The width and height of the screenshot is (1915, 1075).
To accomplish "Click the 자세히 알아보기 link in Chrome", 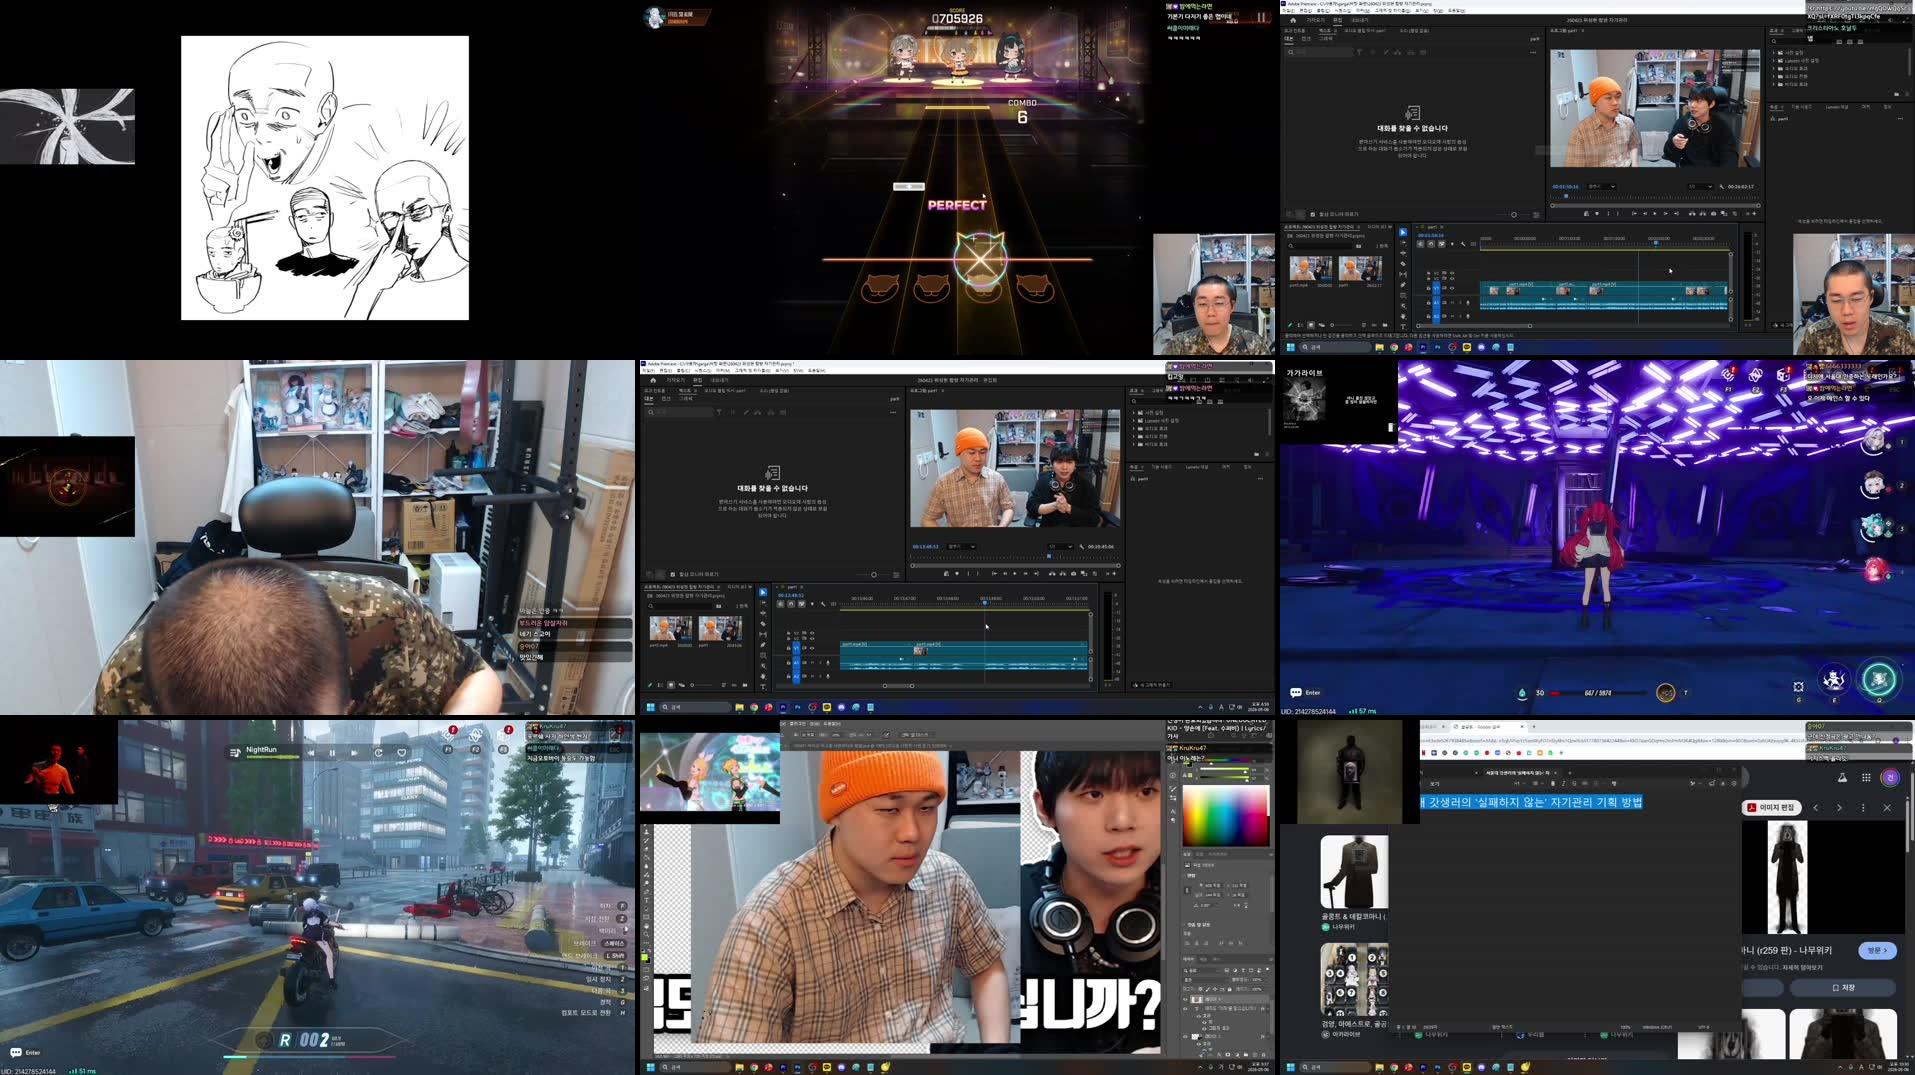I will pos(1800,967).
